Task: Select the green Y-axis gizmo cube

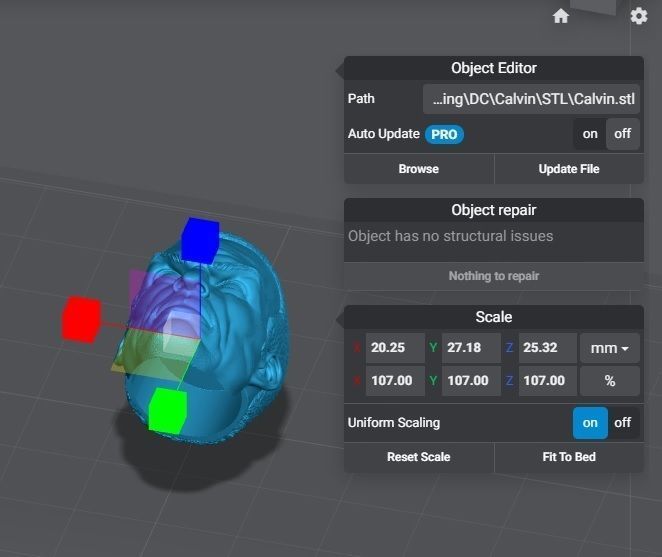Action: (x=168, y=410)
